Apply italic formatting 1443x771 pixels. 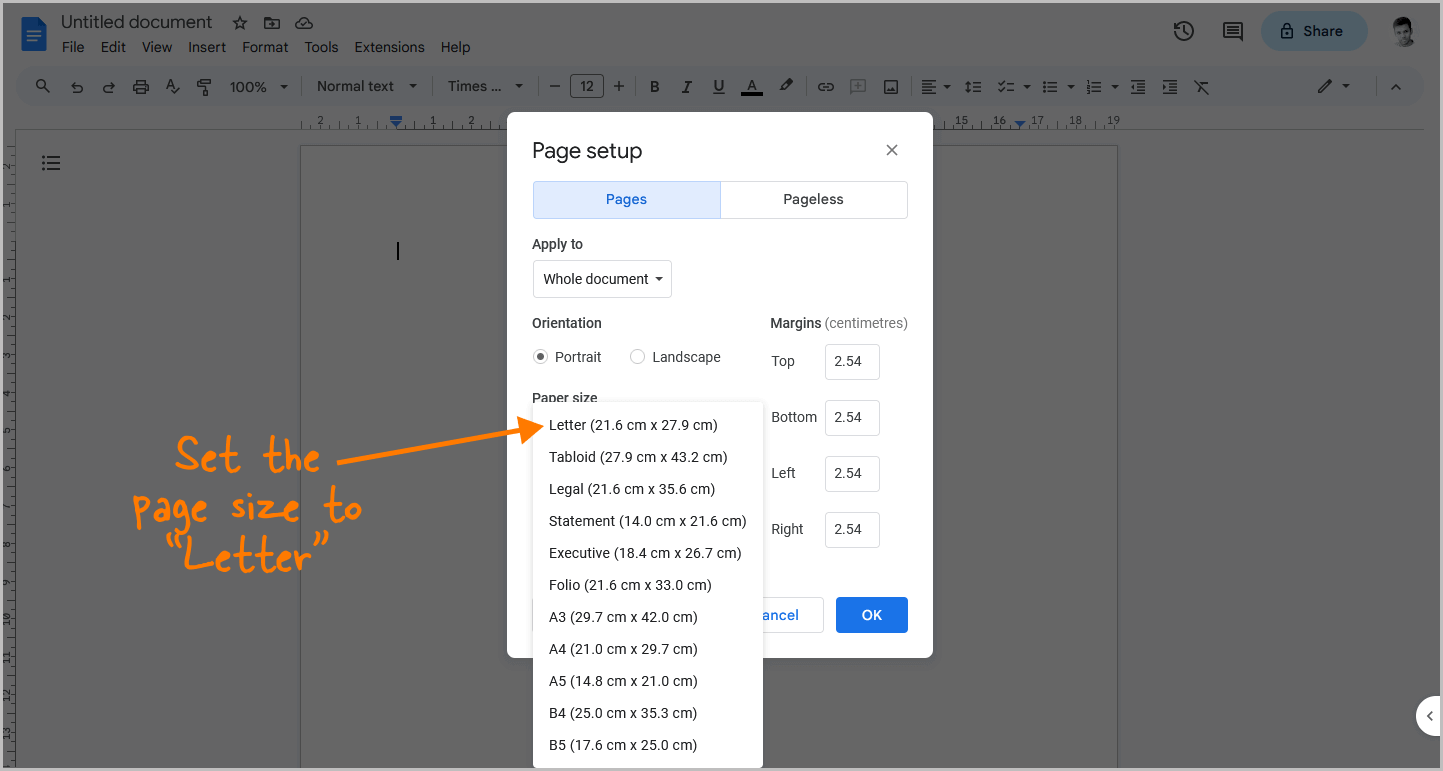click(687, 86)
